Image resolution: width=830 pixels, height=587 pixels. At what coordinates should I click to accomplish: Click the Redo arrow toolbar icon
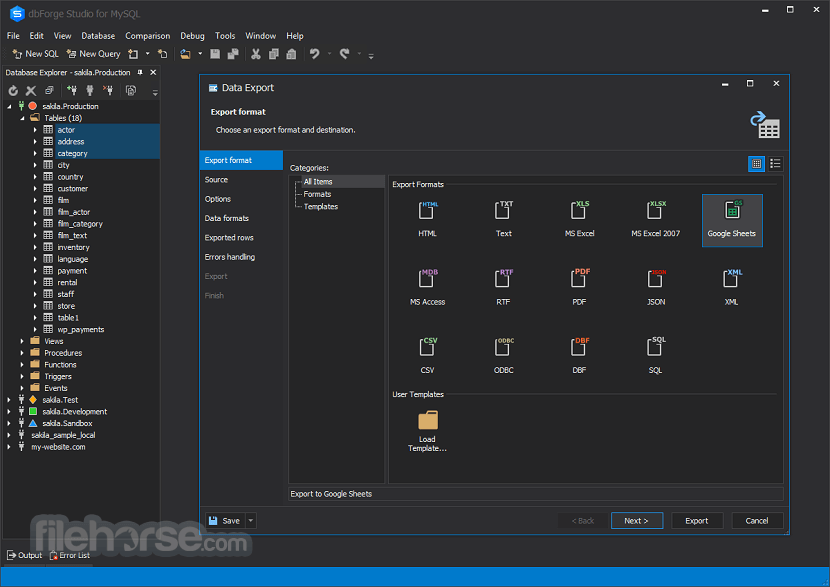tap(345, 54)
